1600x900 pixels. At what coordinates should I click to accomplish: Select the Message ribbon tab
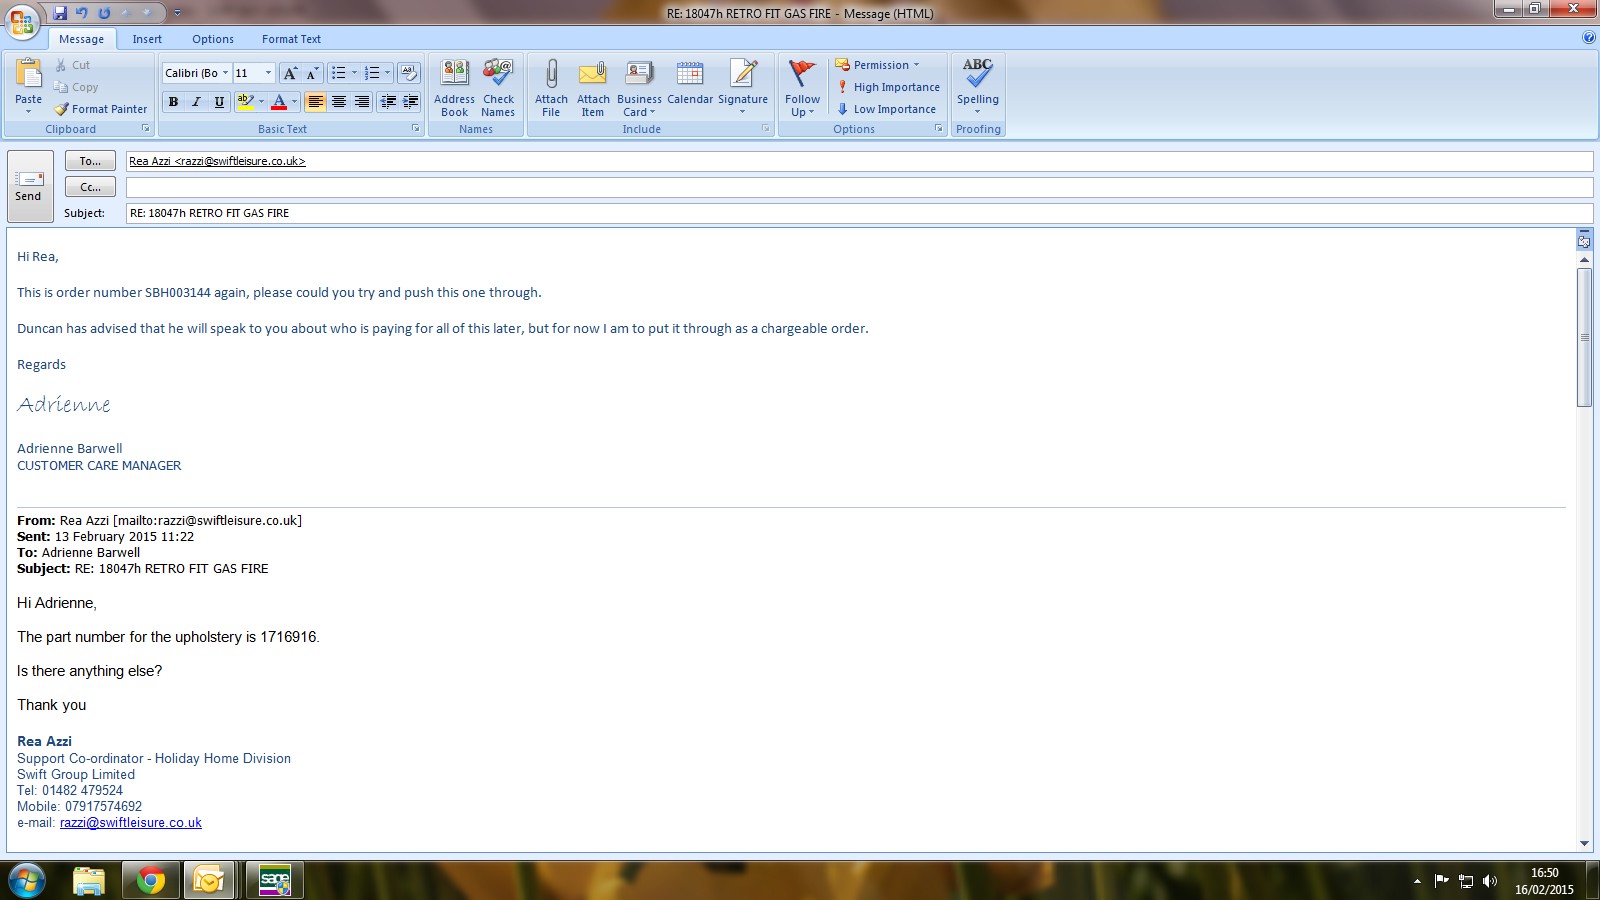tap(81, 39)
